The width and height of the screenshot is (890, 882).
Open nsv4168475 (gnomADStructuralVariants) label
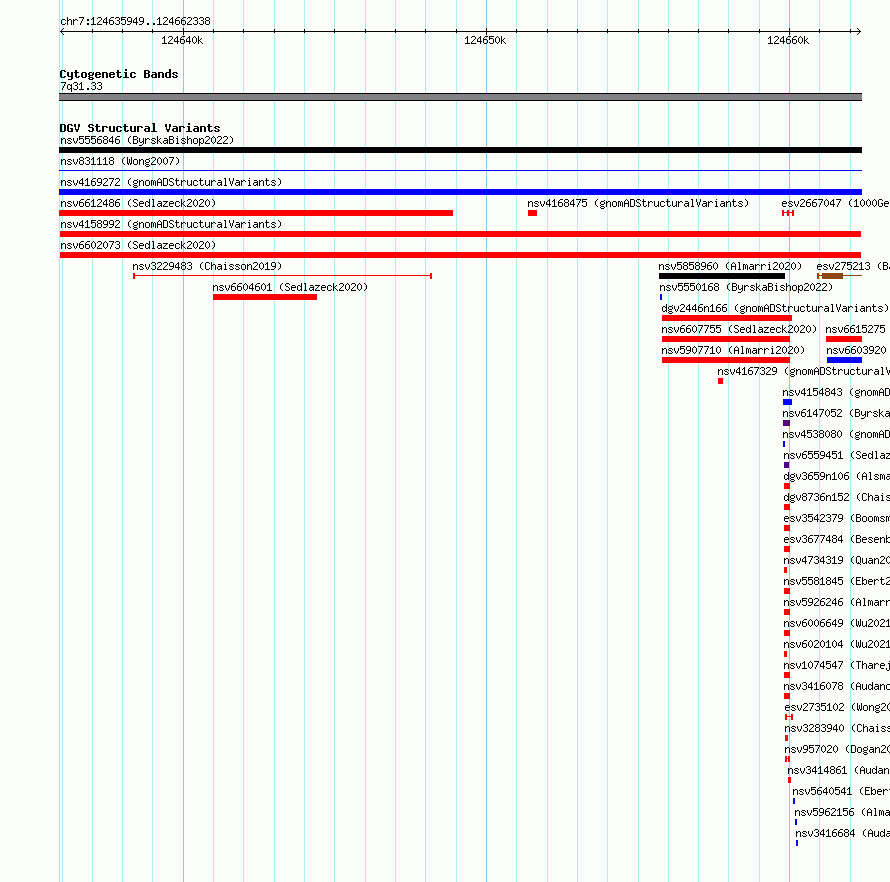(638, 203)
